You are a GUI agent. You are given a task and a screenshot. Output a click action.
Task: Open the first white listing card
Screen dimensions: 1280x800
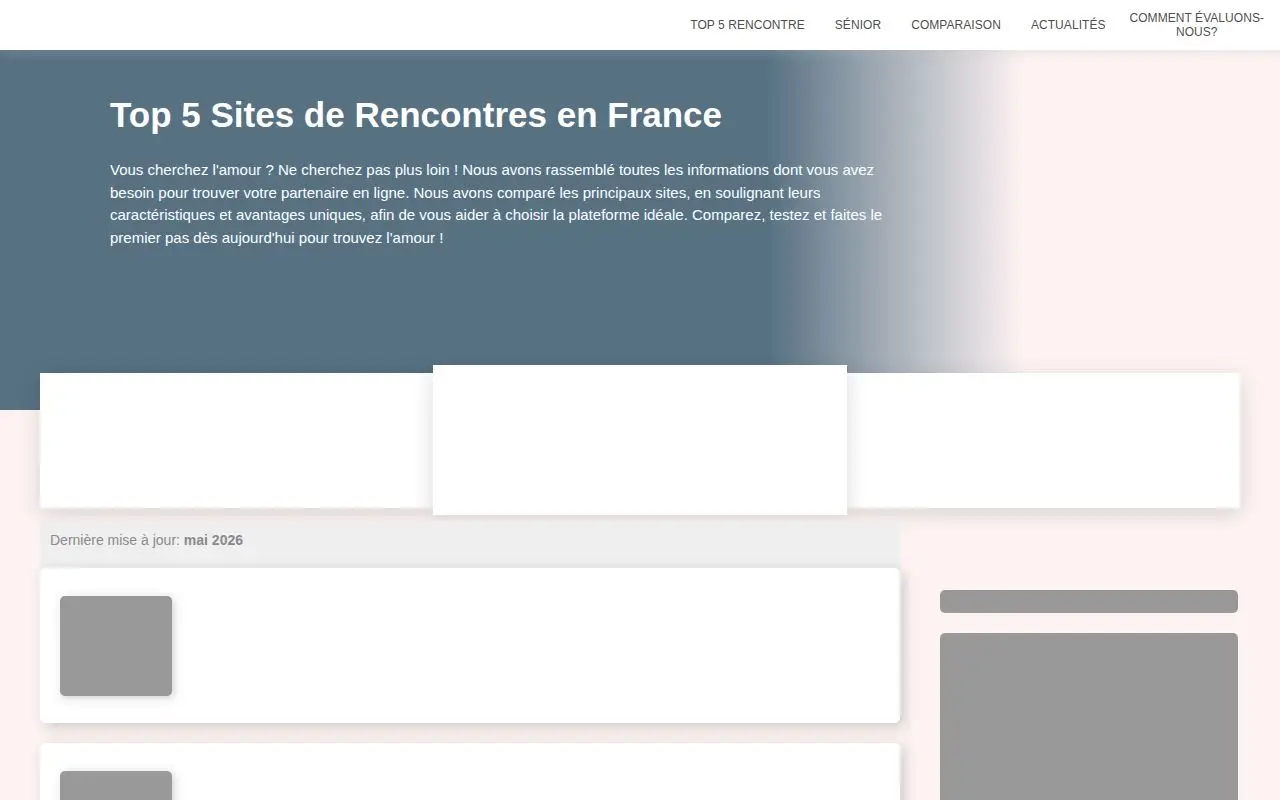coord(470,645)
